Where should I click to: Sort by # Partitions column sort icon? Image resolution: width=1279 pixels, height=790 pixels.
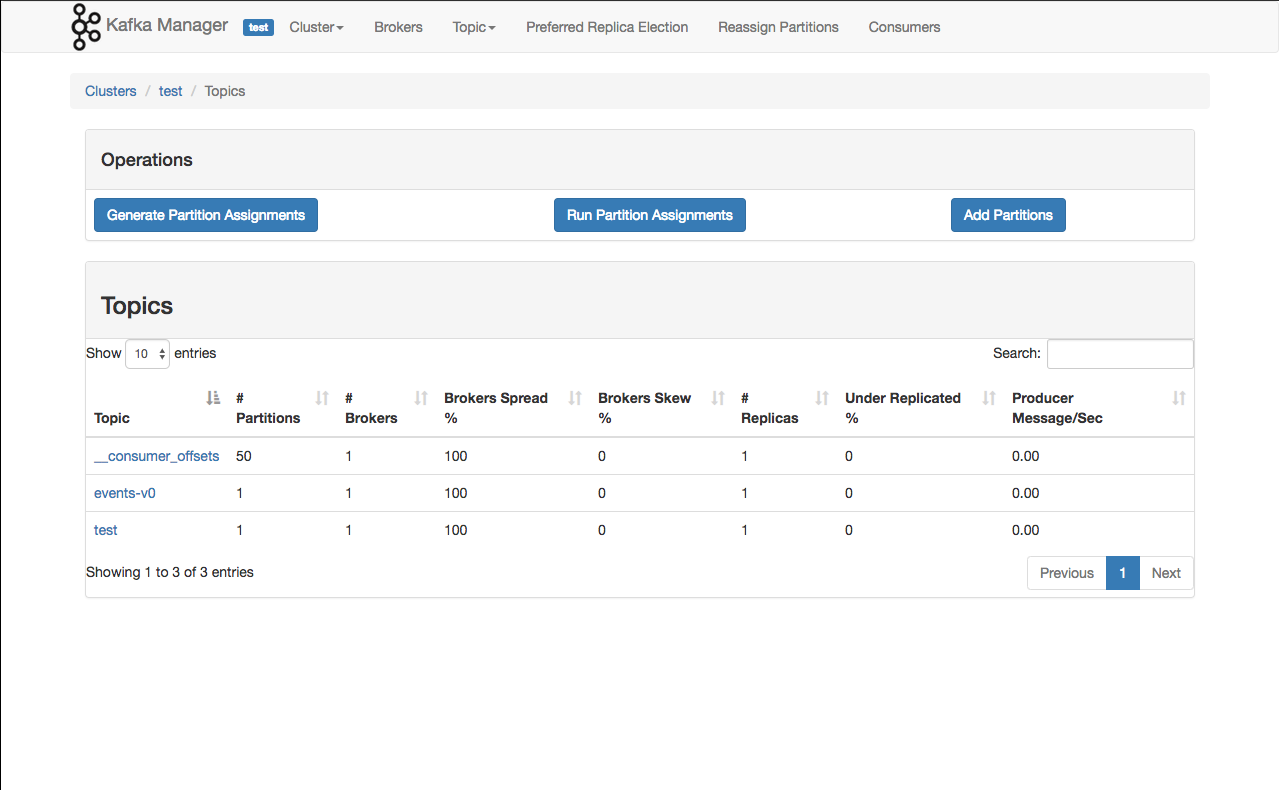(x=322, y=398)
